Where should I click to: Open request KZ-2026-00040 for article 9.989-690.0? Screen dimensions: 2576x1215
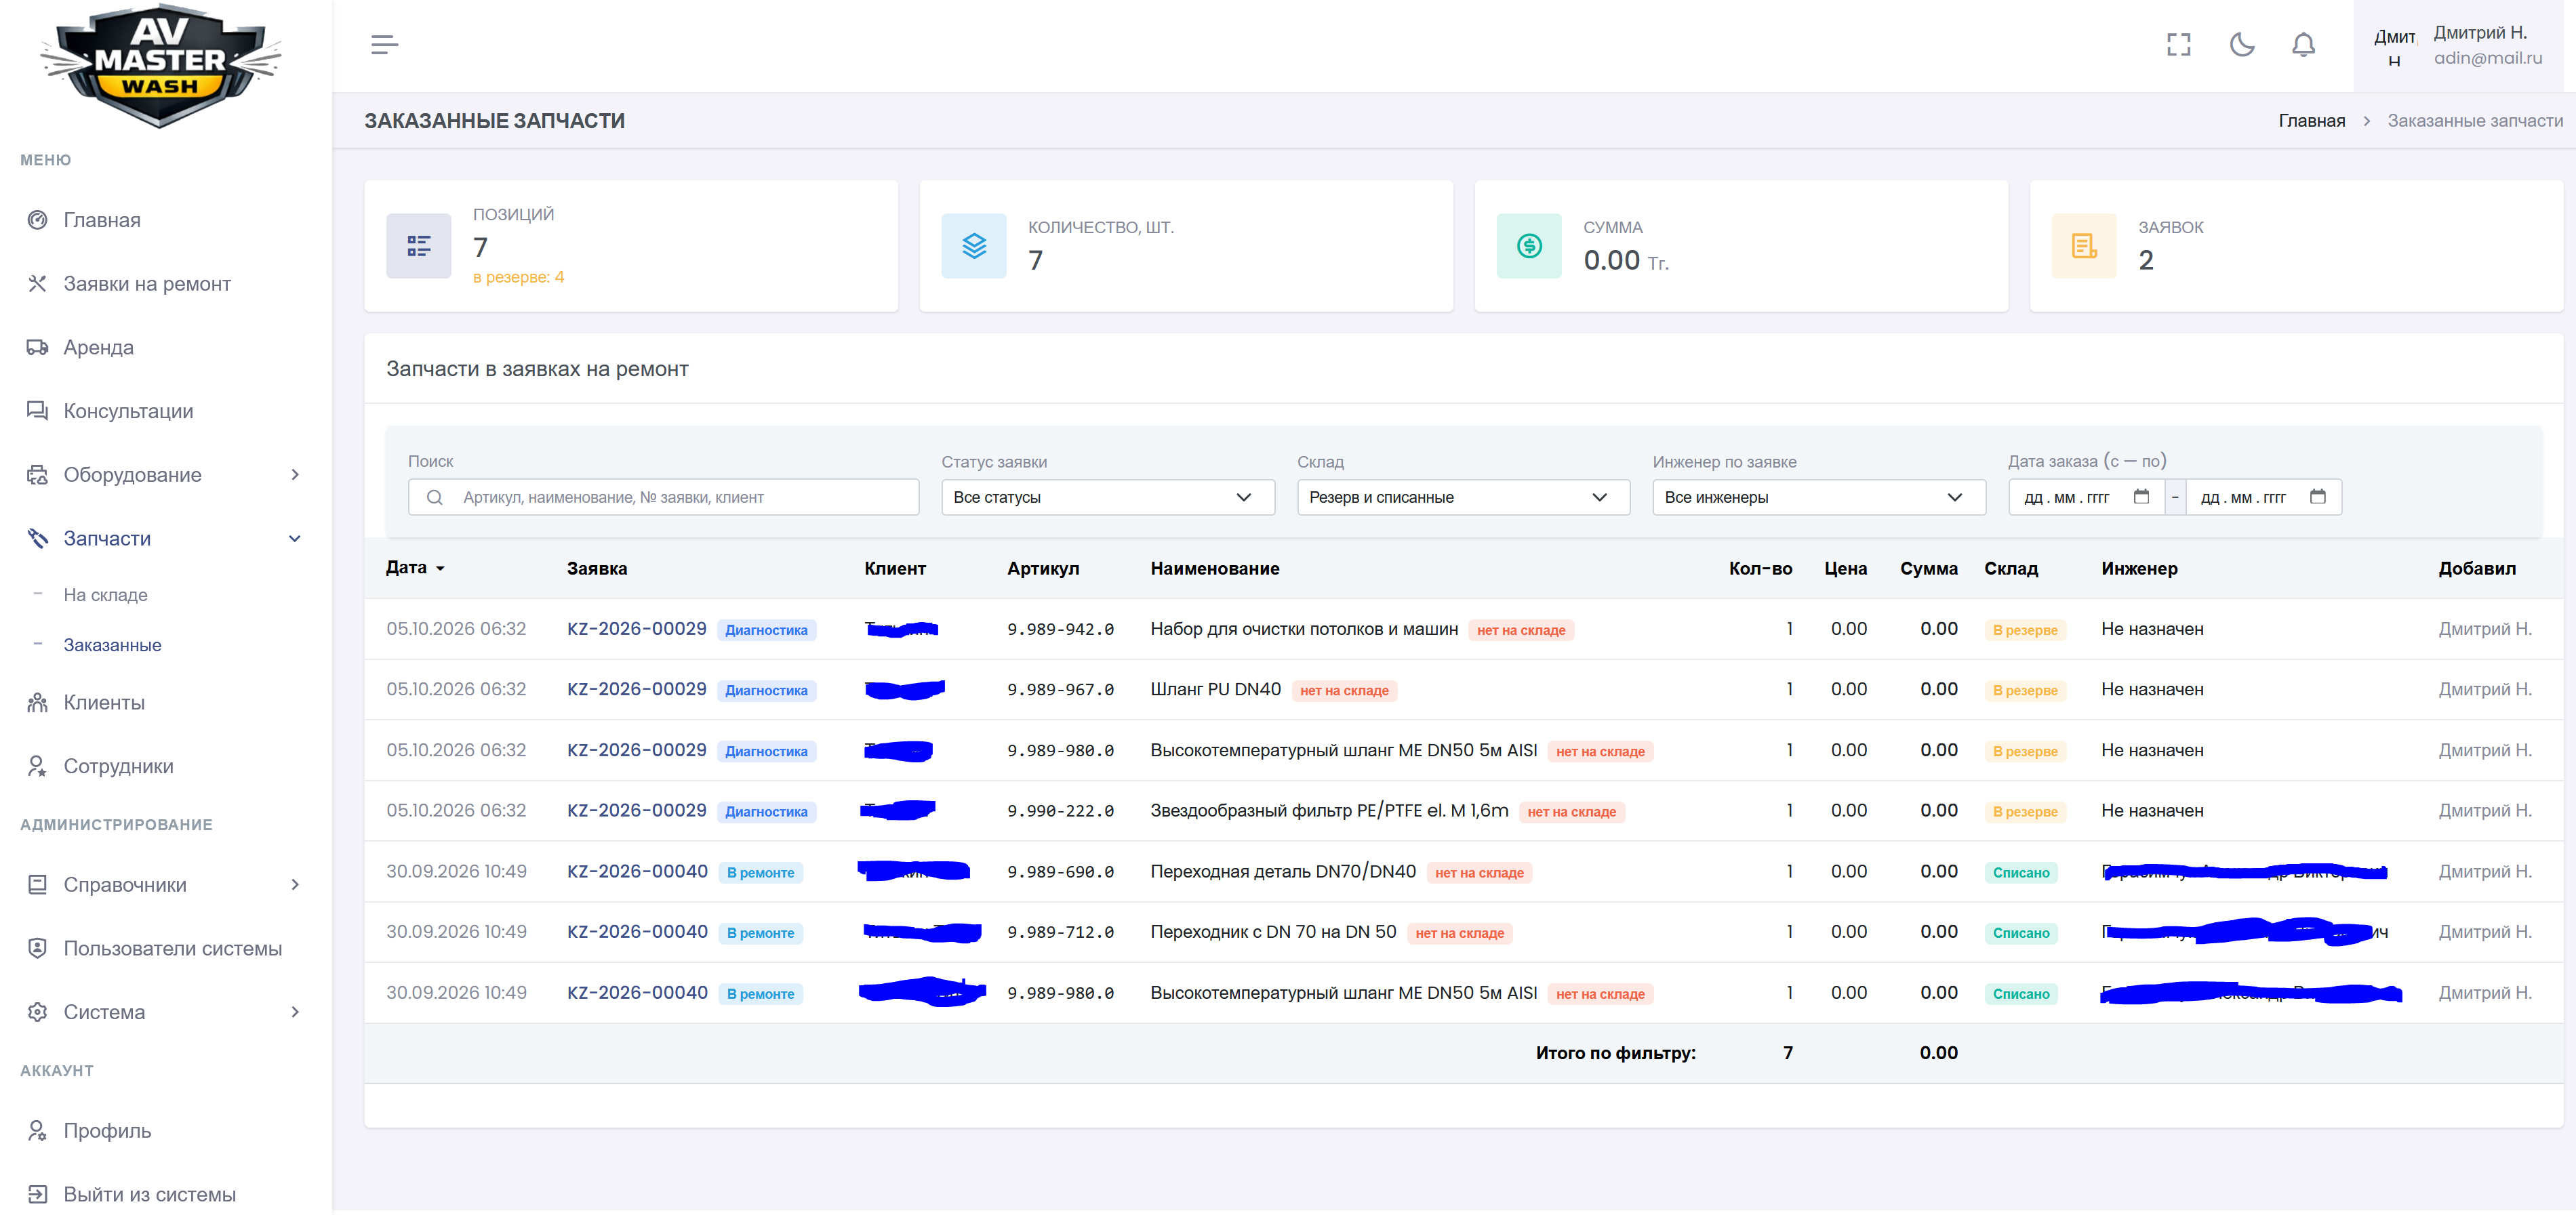[x=637, y=872]
